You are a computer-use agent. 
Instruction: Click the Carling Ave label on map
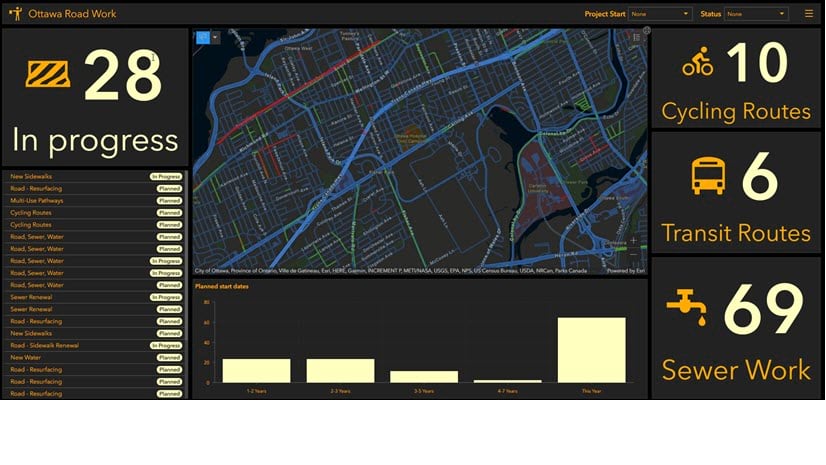(x=461, y=121)
